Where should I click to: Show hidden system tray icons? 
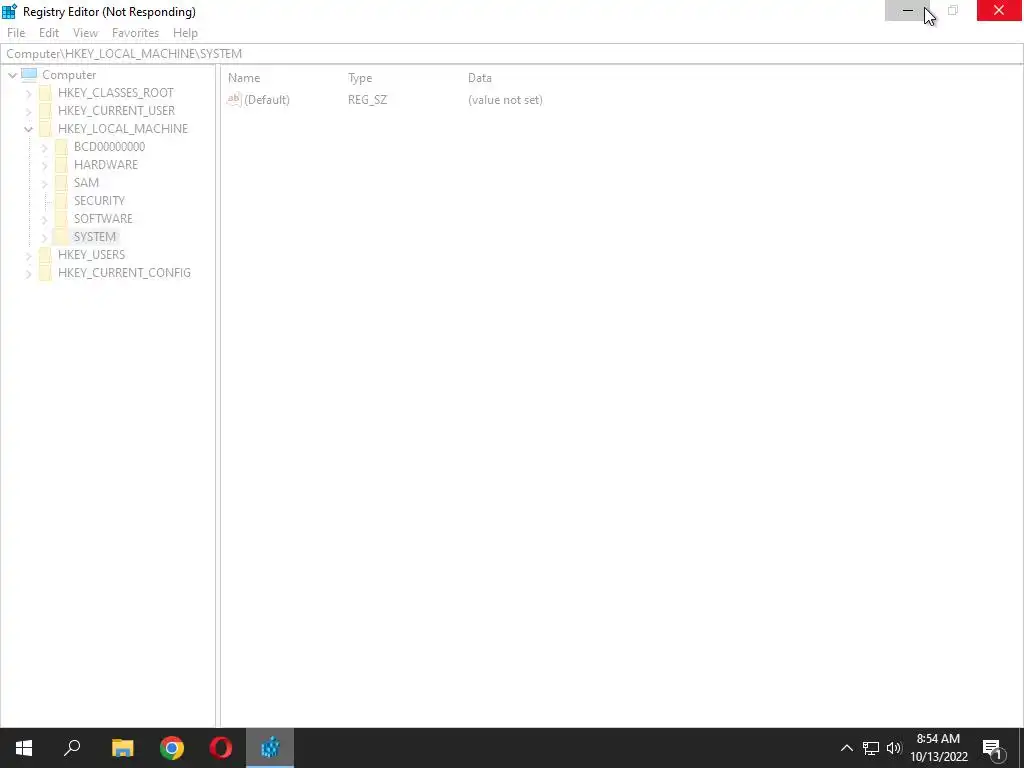(x=846, y=748)
